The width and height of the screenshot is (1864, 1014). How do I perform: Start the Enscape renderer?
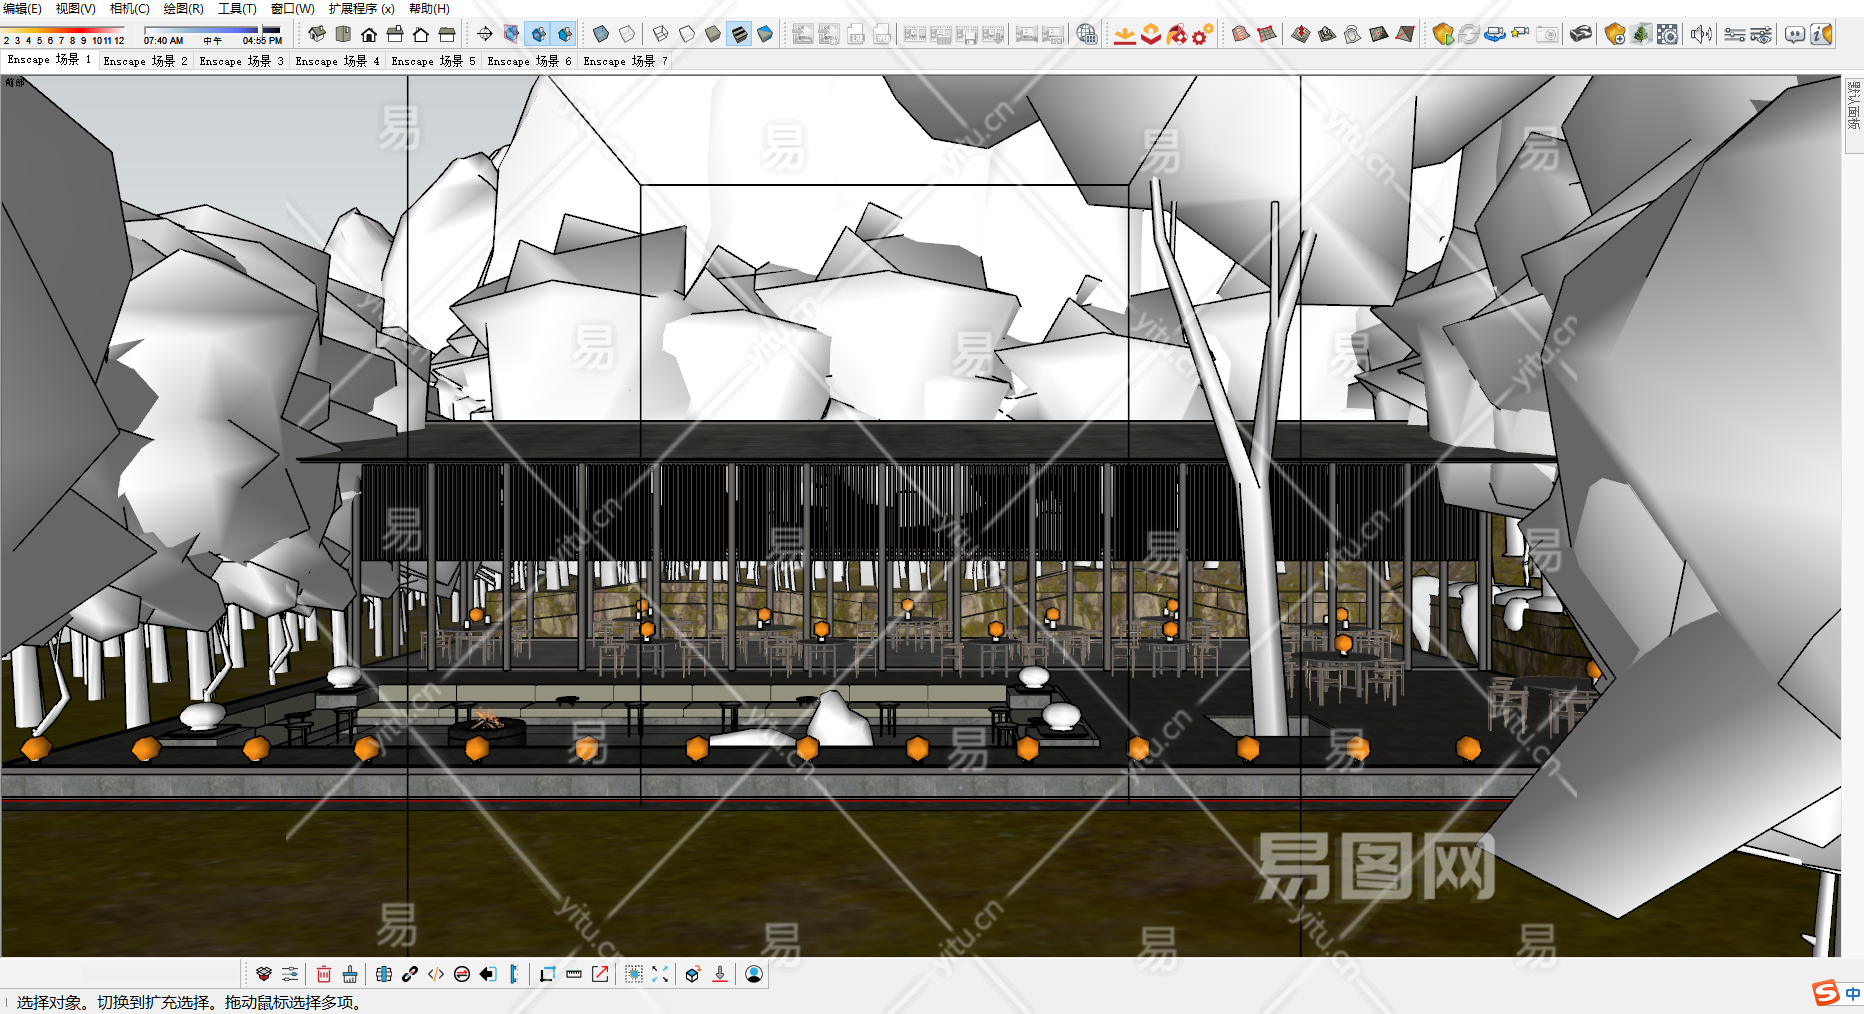[x=1443, y=34]
